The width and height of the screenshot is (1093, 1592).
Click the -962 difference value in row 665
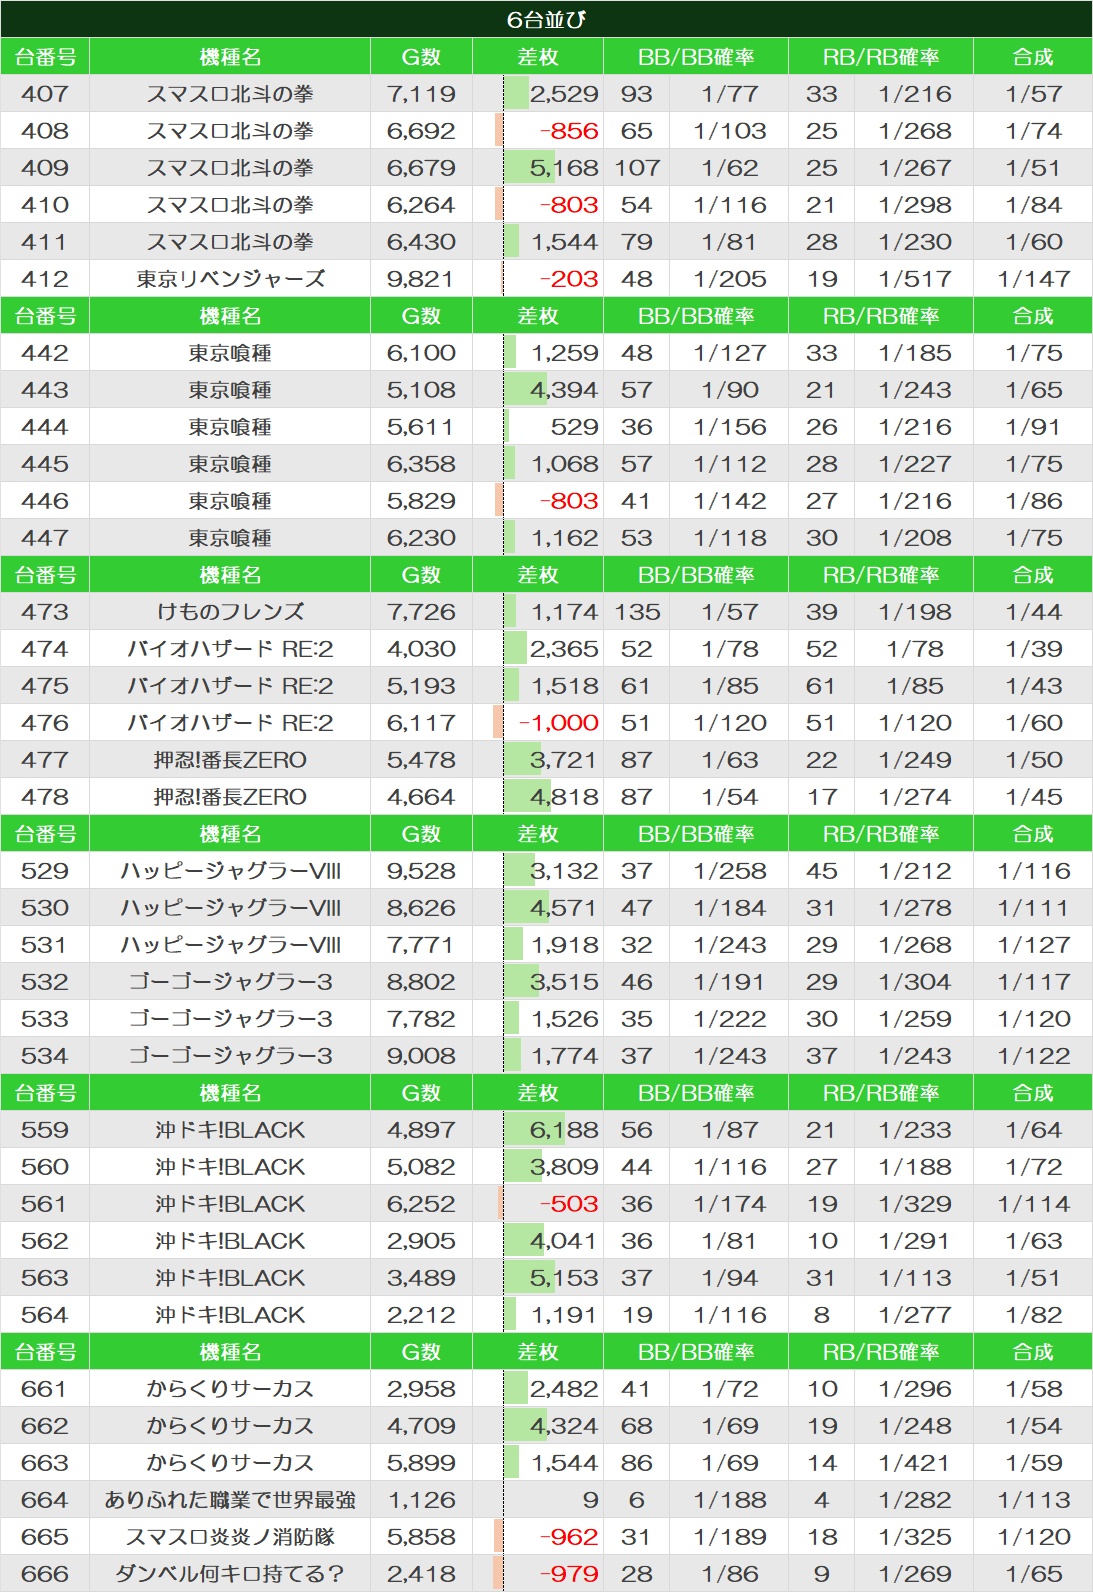click(568, 1537)
